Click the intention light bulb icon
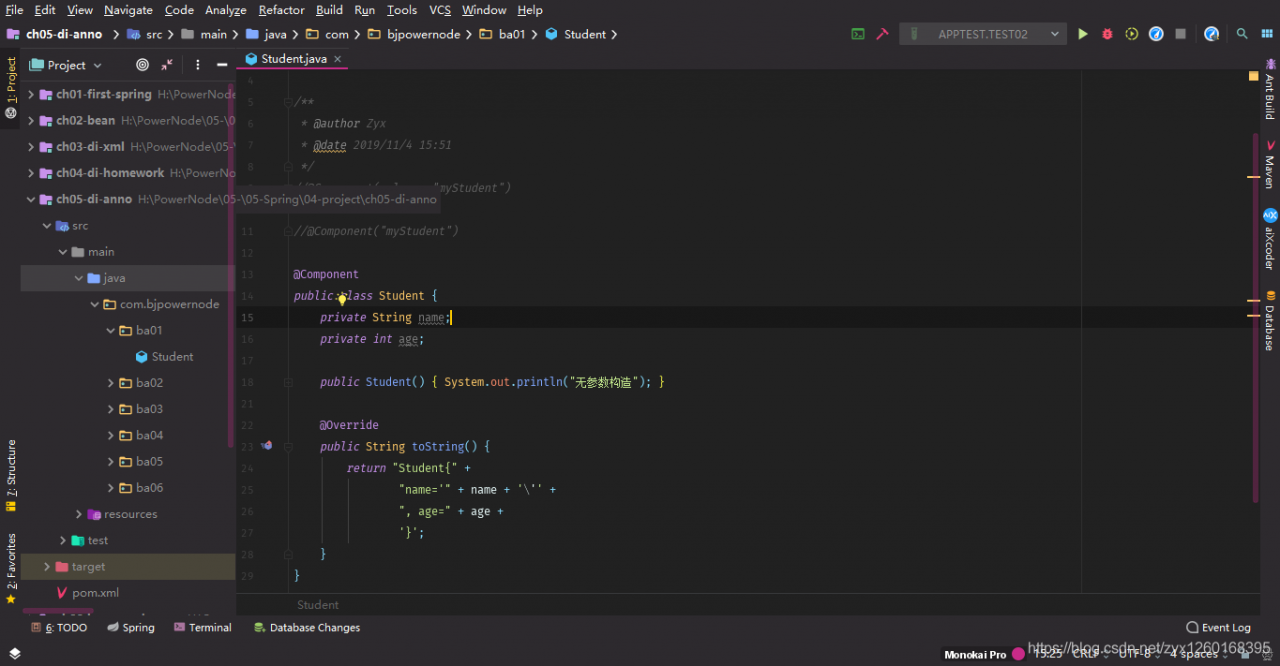1280x666 pixels. pos(342,298)
